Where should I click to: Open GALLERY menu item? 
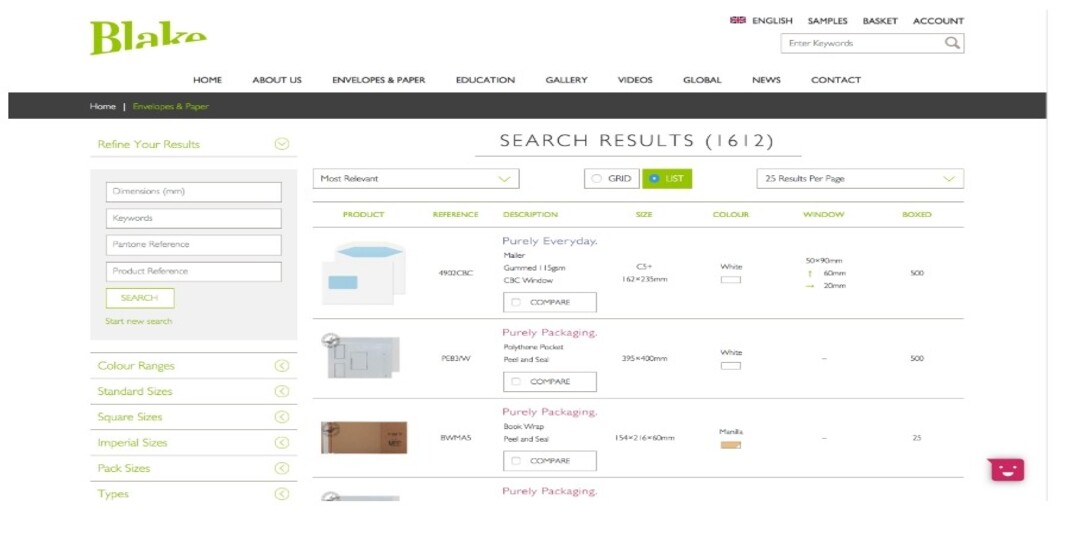tap(566, 80)
